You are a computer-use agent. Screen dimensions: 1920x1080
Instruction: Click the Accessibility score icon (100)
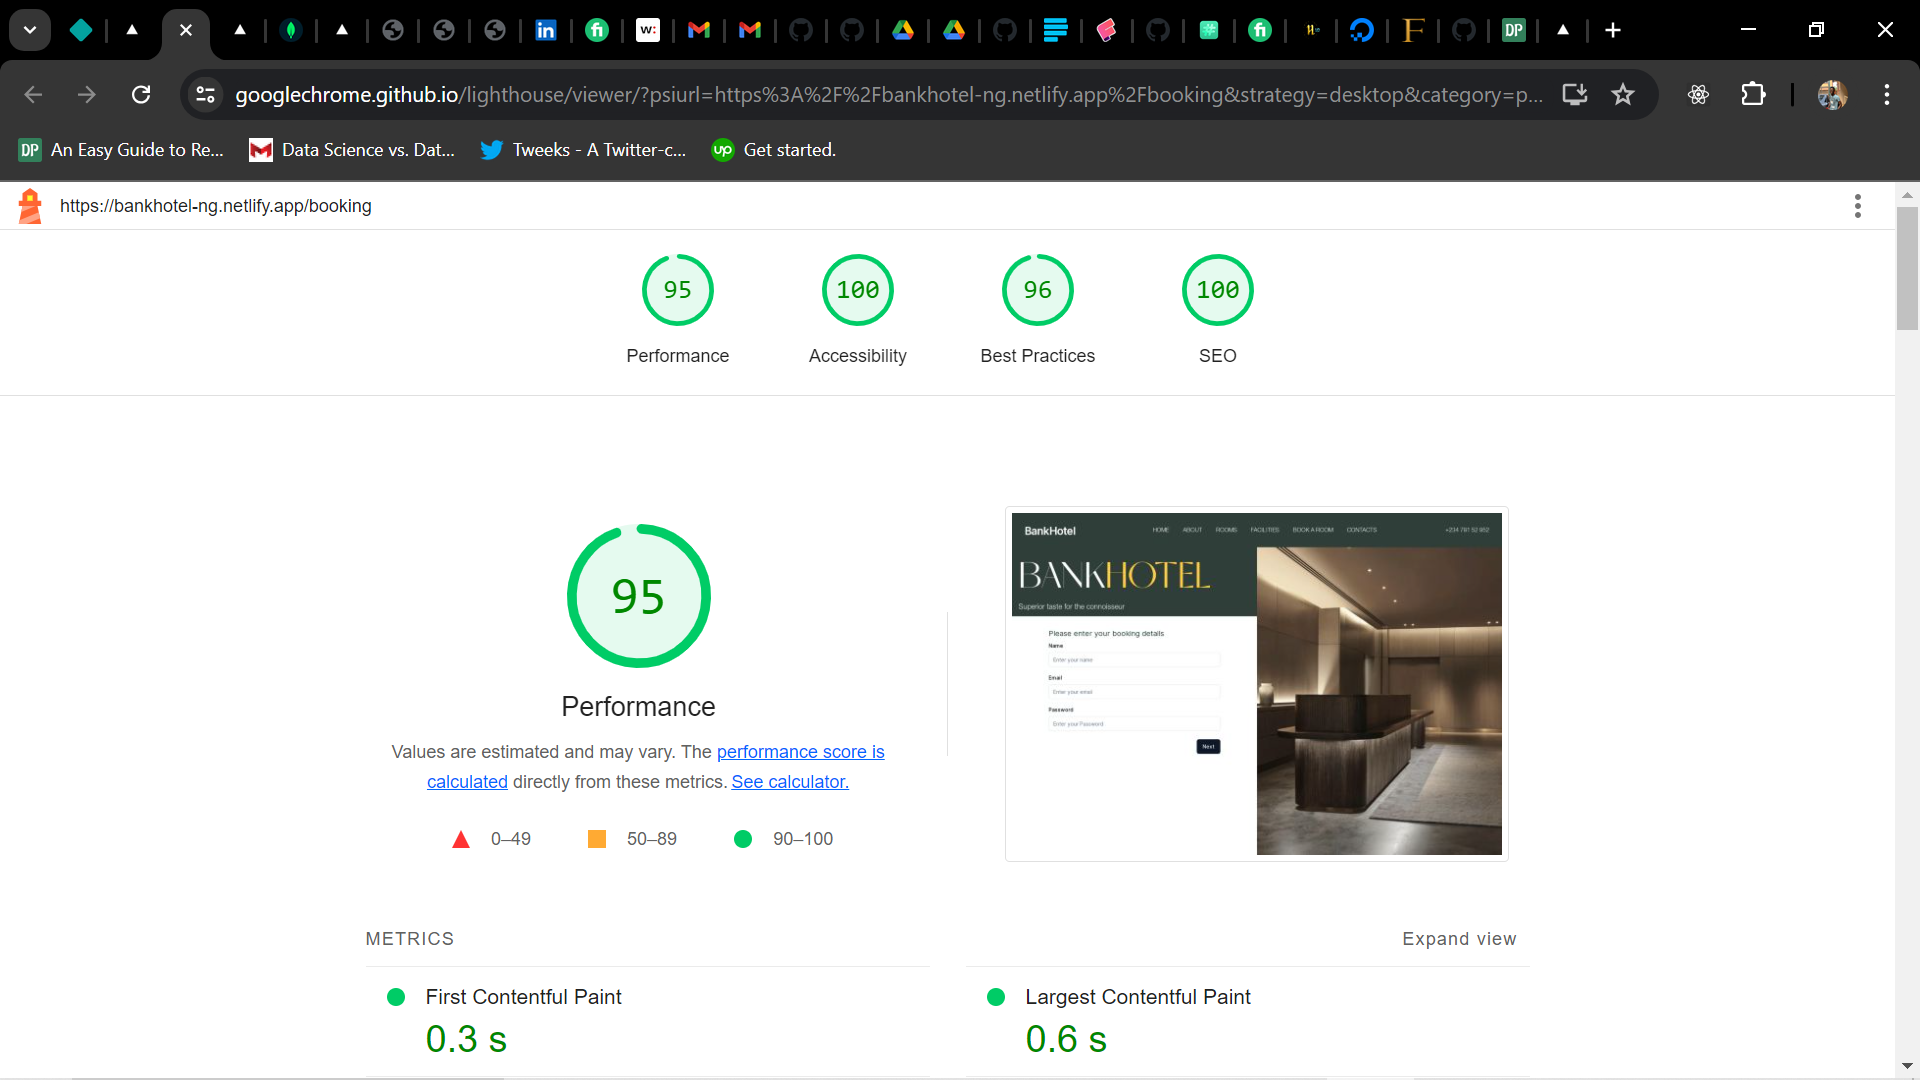point(856,289)
